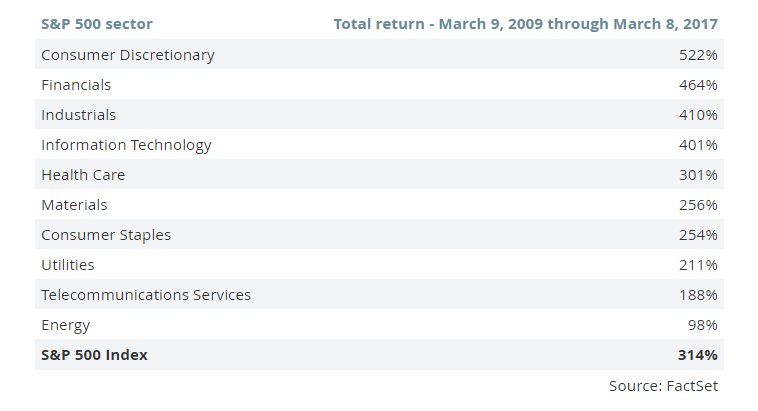Click the "S&P 500 sector" column header
This screenshot has width=758, height=411.
97,23
